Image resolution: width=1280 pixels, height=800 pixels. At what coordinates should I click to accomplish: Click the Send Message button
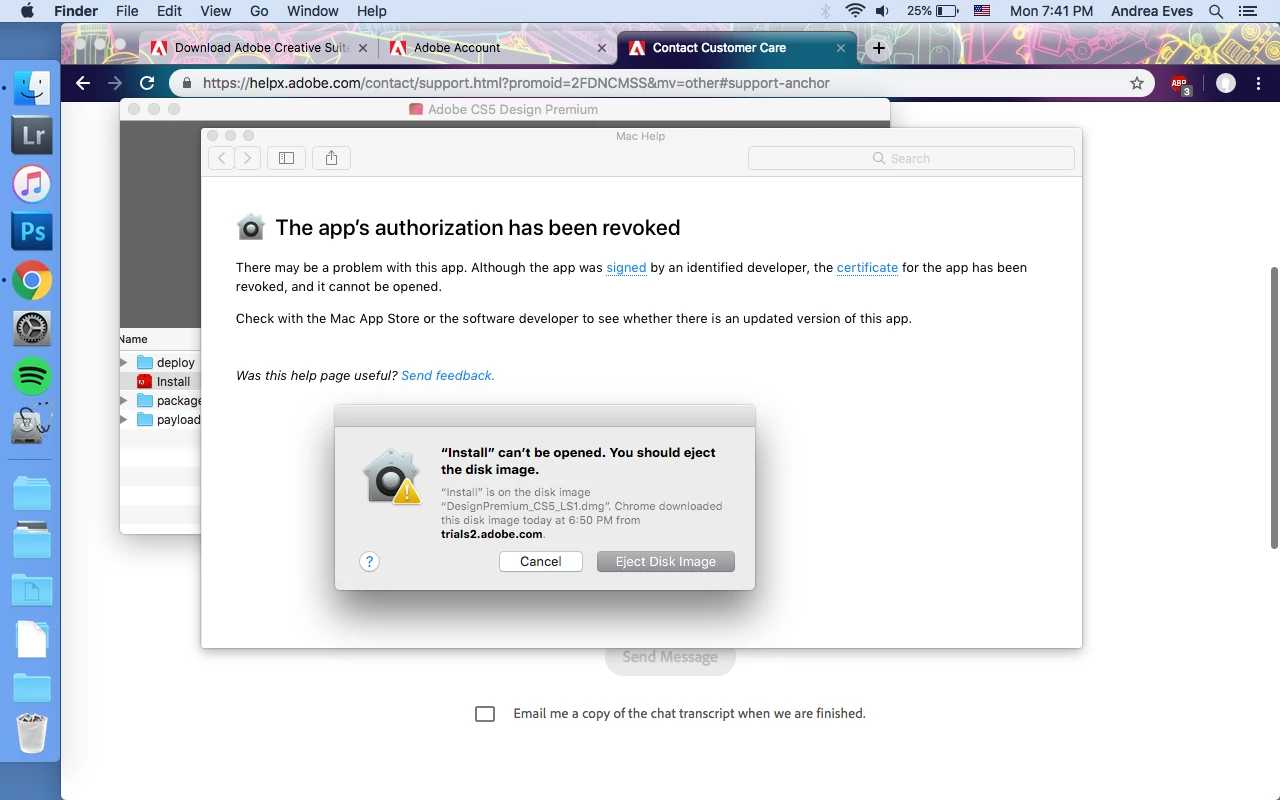(x=670, y=658)
